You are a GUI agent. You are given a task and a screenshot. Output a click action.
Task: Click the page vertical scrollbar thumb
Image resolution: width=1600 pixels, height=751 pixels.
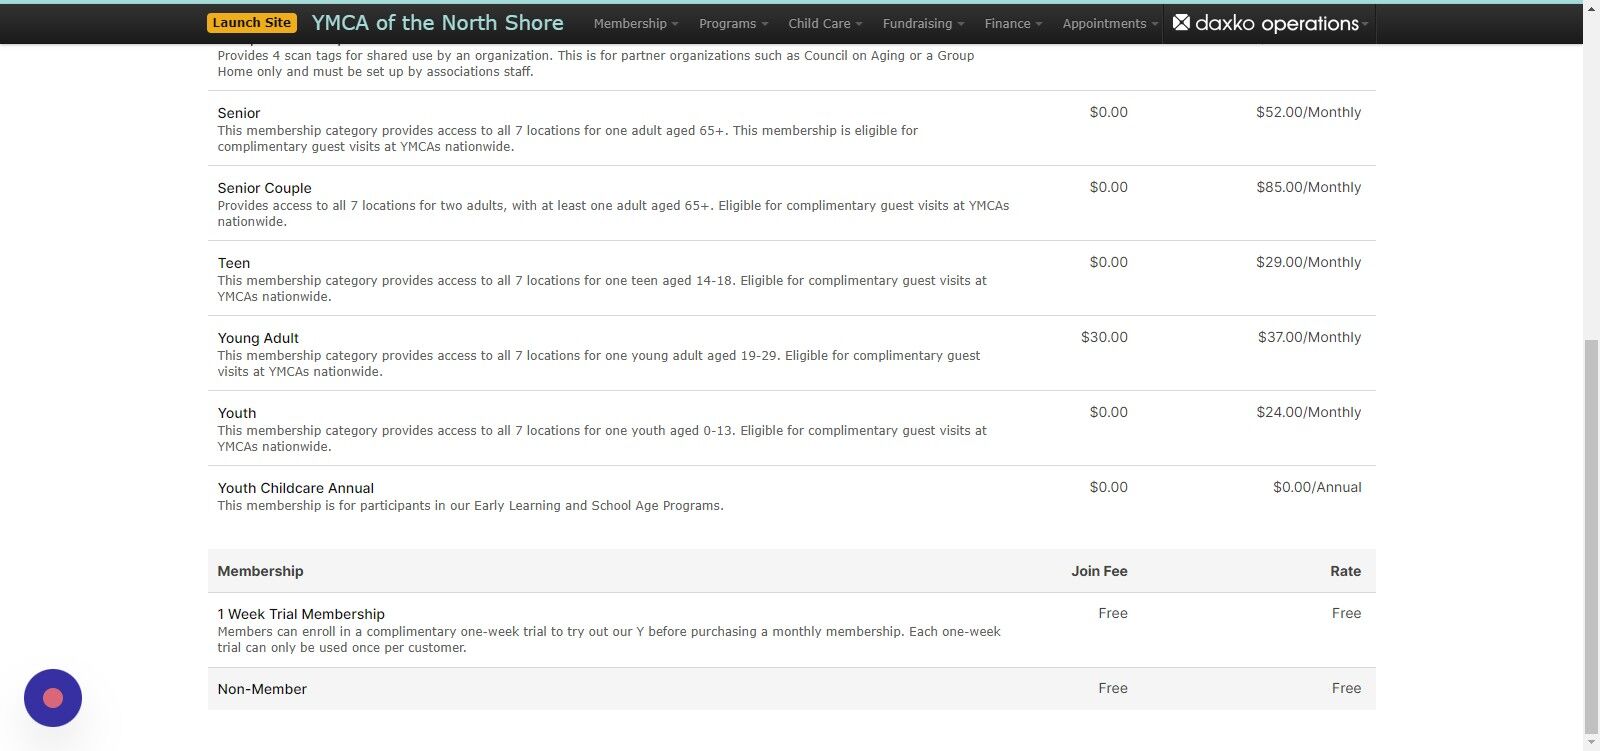coord(1591,537)
